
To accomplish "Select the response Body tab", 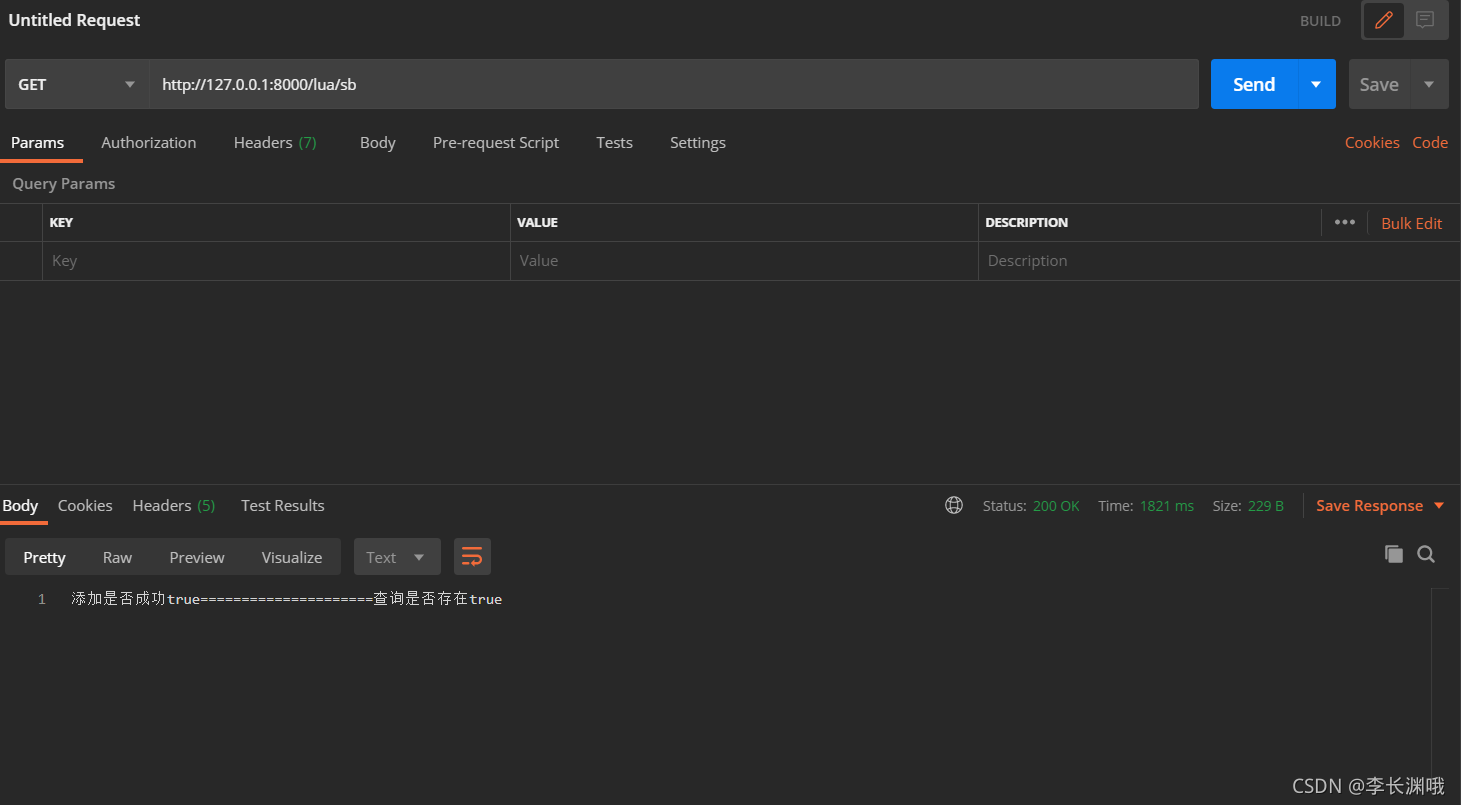I will [x=21, y=506].
